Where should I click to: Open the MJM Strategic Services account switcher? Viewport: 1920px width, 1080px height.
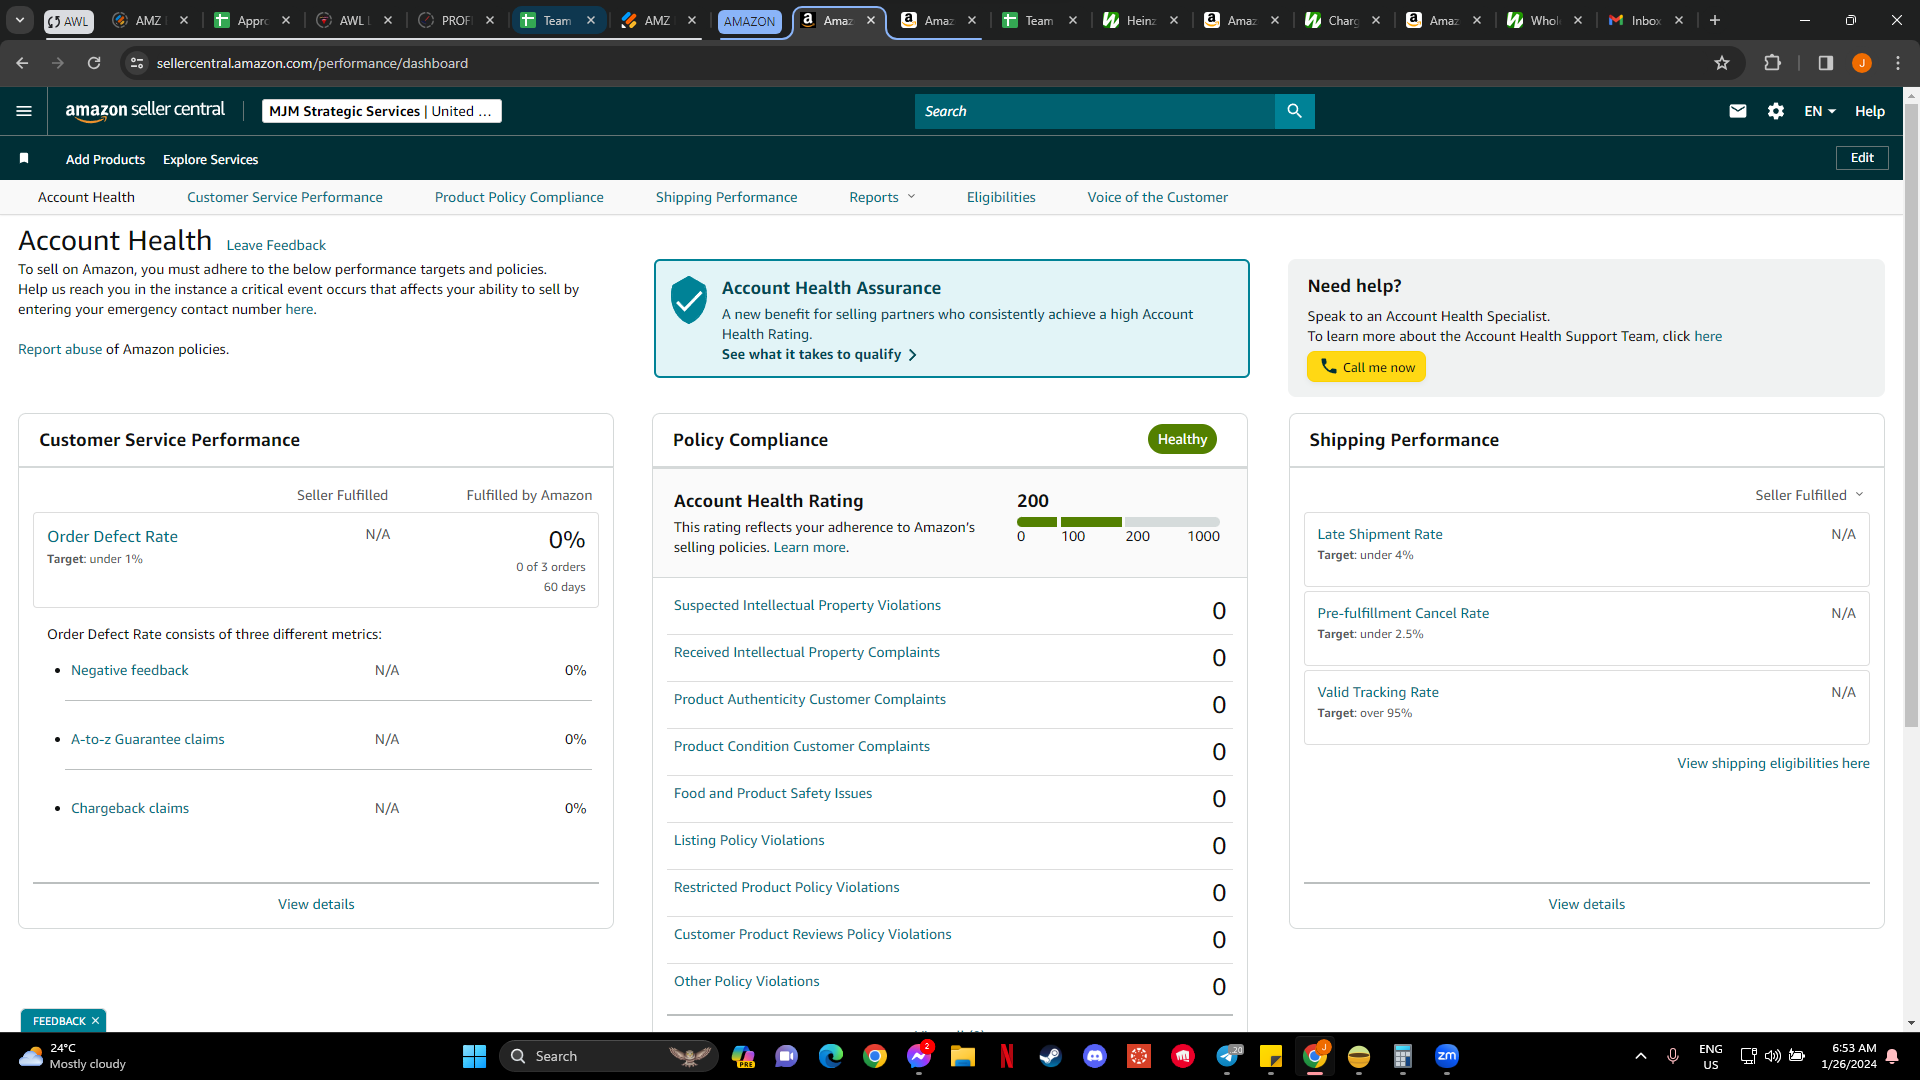point(382,111)
